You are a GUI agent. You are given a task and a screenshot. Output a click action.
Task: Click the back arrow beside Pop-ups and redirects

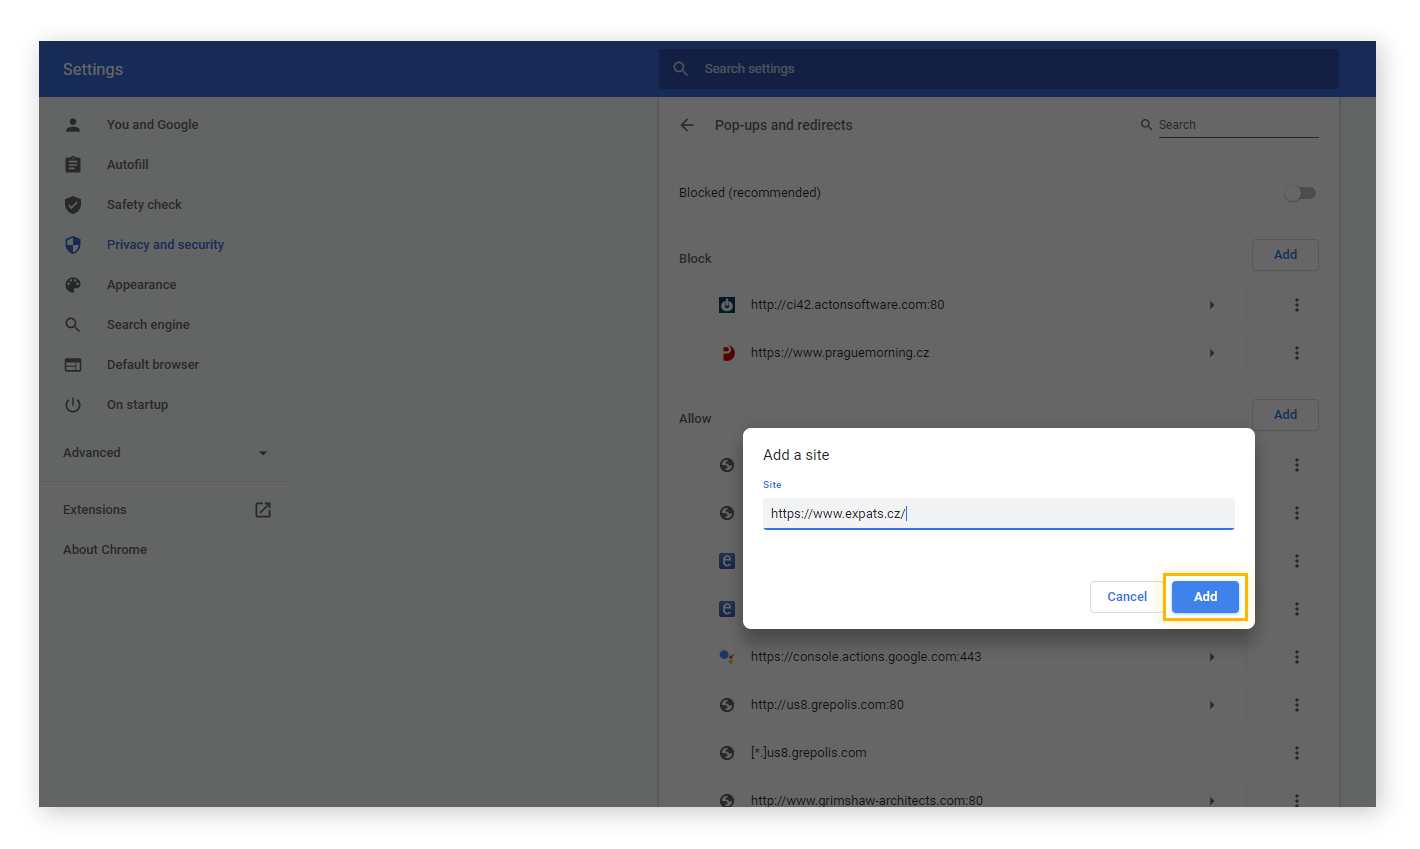coord(686,125)
